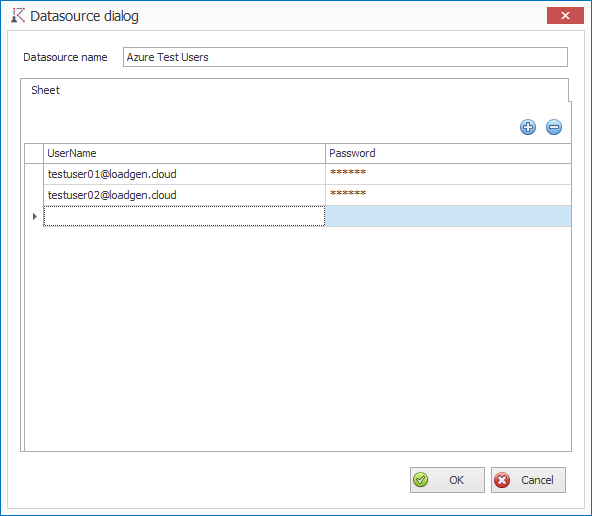Viewport: 592px width, 516px height.
Task: Select the row header of testuser02 row
Action: click(34, 195)
